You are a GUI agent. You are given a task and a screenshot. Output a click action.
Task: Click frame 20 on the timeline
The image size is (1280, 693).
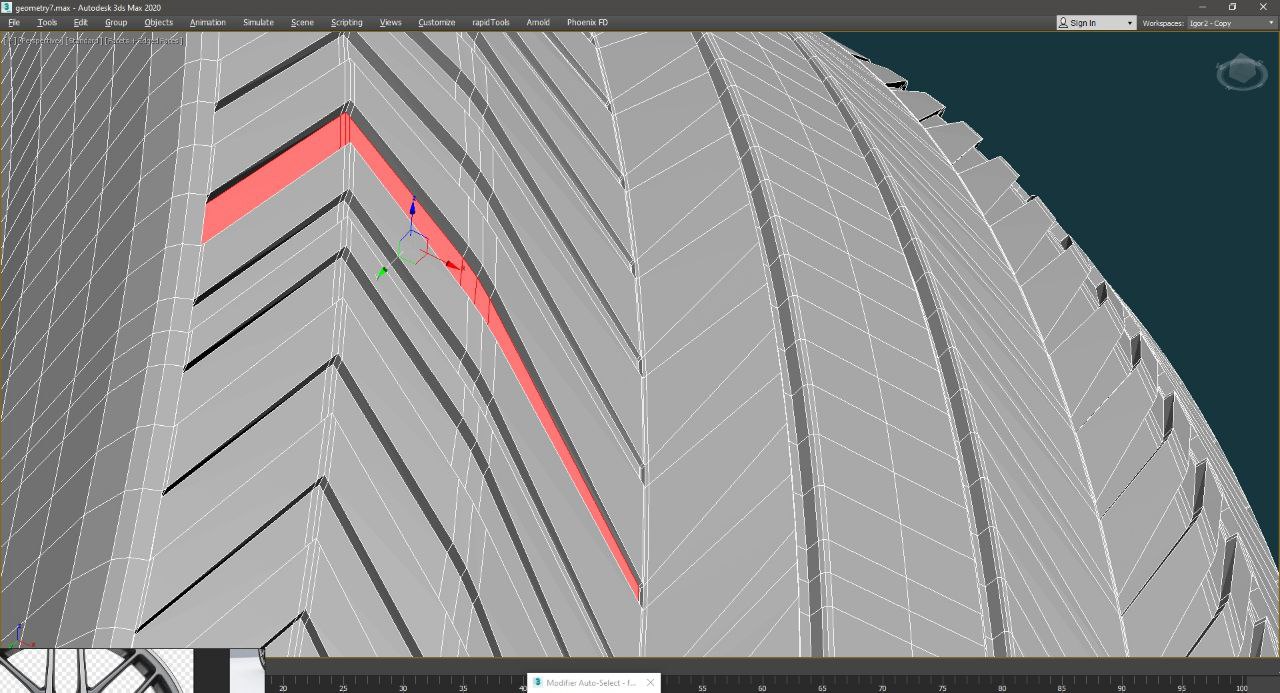click(283, 688)
